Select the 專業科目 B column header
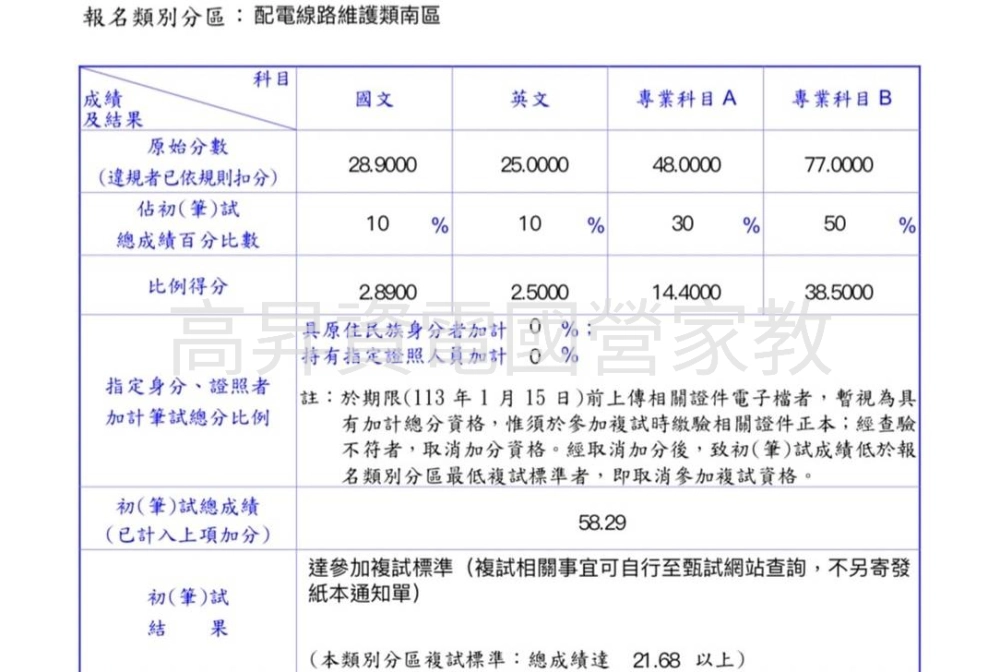The height and width of the screenshot is (672, 1000). click(x=841, y=99)
